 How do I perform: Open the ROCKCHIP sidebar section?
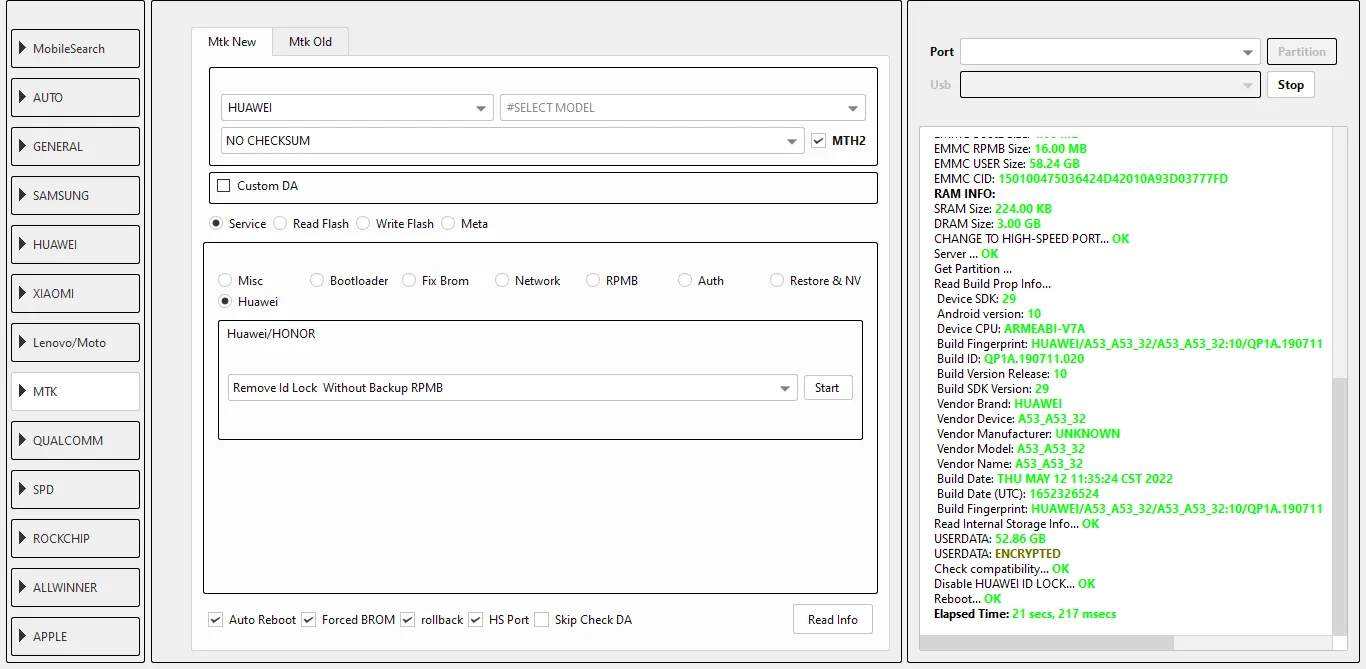[75, 539]
